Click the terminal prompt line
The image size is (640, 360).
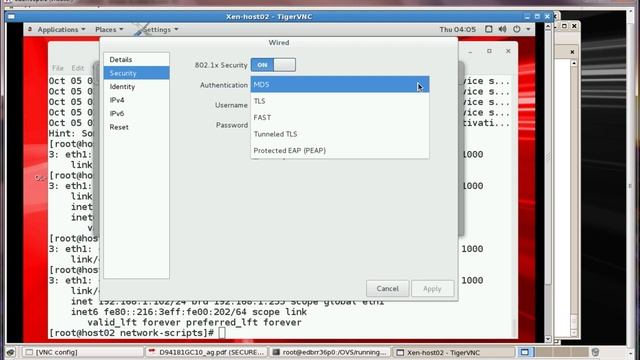tap(137, 333)
